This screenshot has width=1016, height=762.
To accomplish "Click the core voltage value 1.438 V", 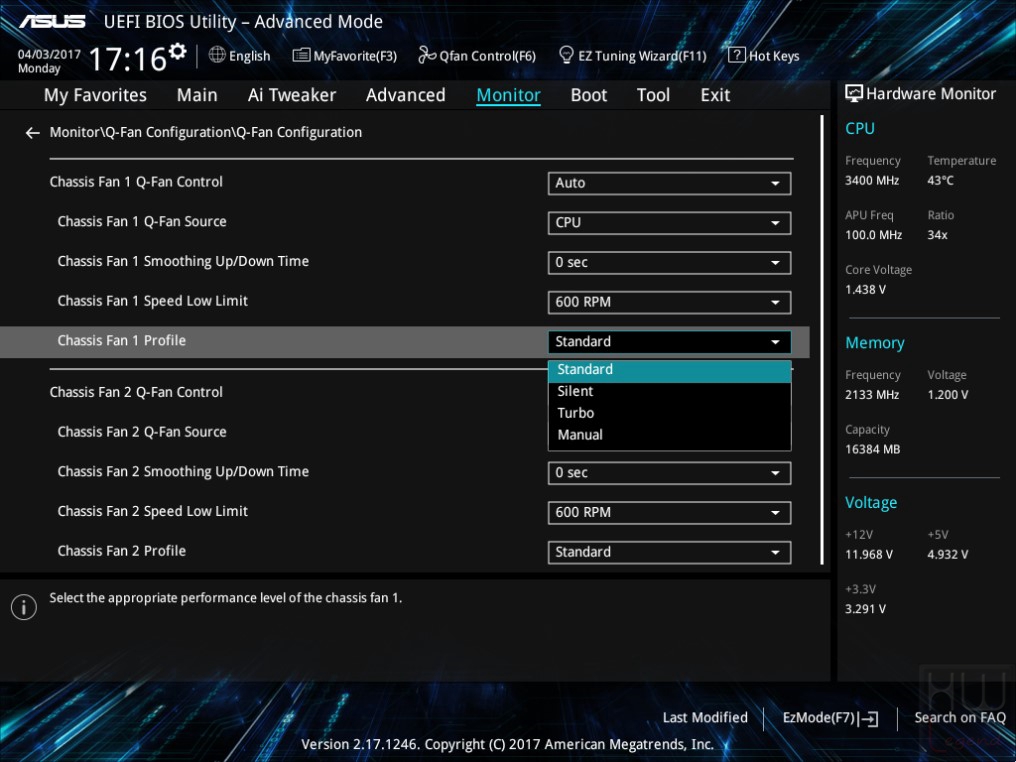I will point(865,290).
